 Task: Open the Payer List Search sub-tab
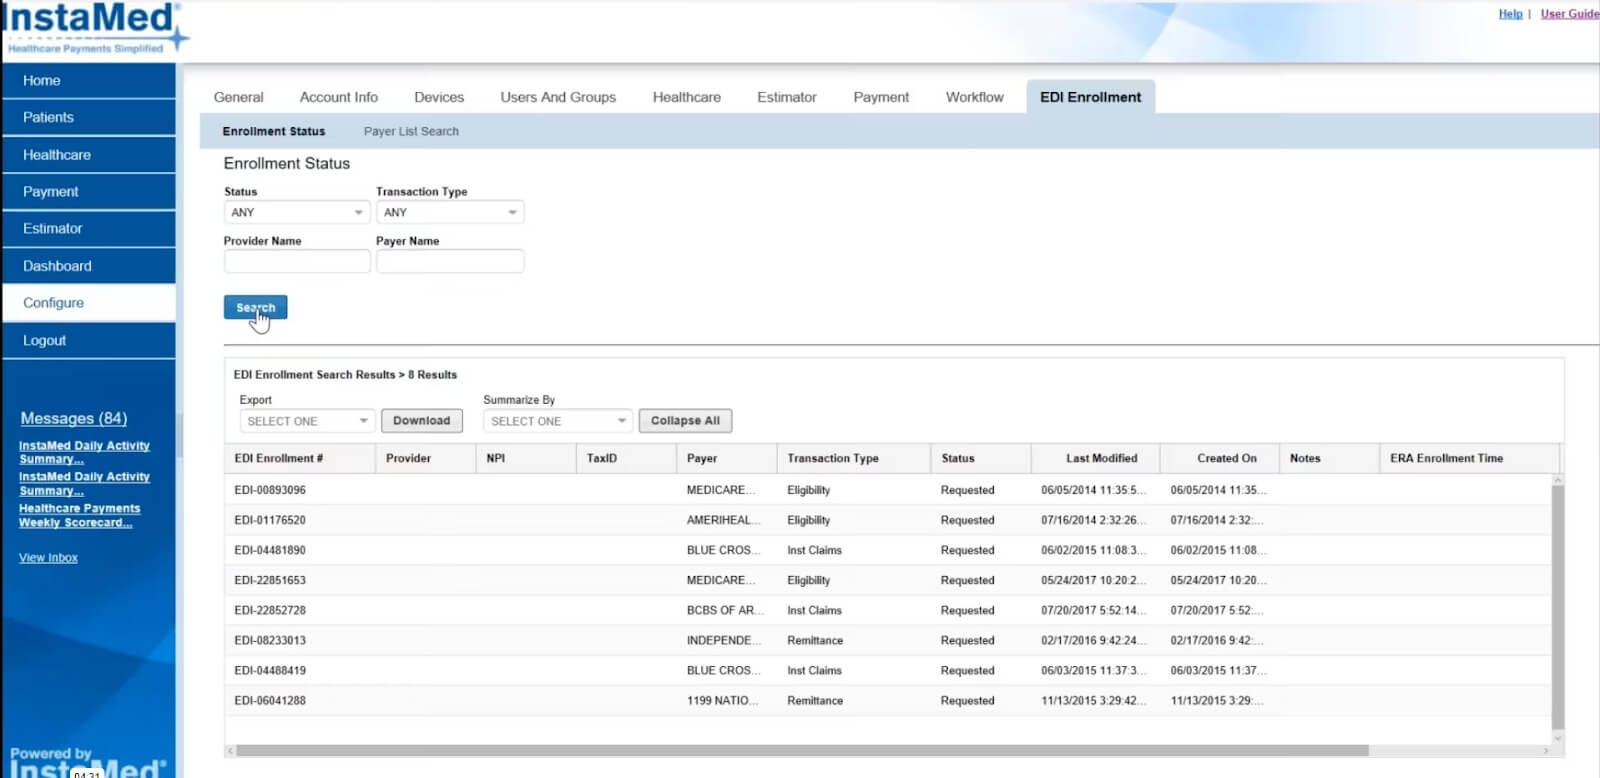[411, 131]
